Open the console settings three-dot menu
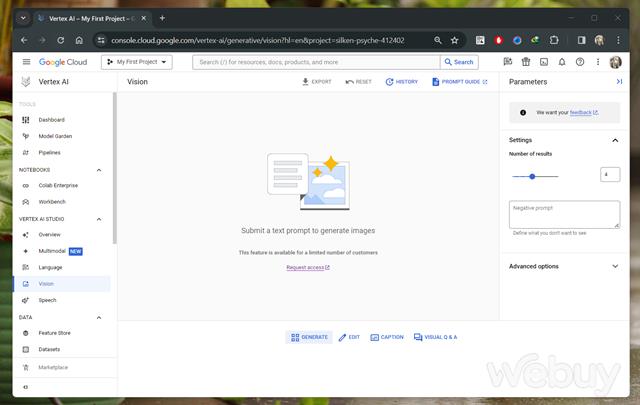This screenshot has width=640, height=405. [x=598, y=62]
